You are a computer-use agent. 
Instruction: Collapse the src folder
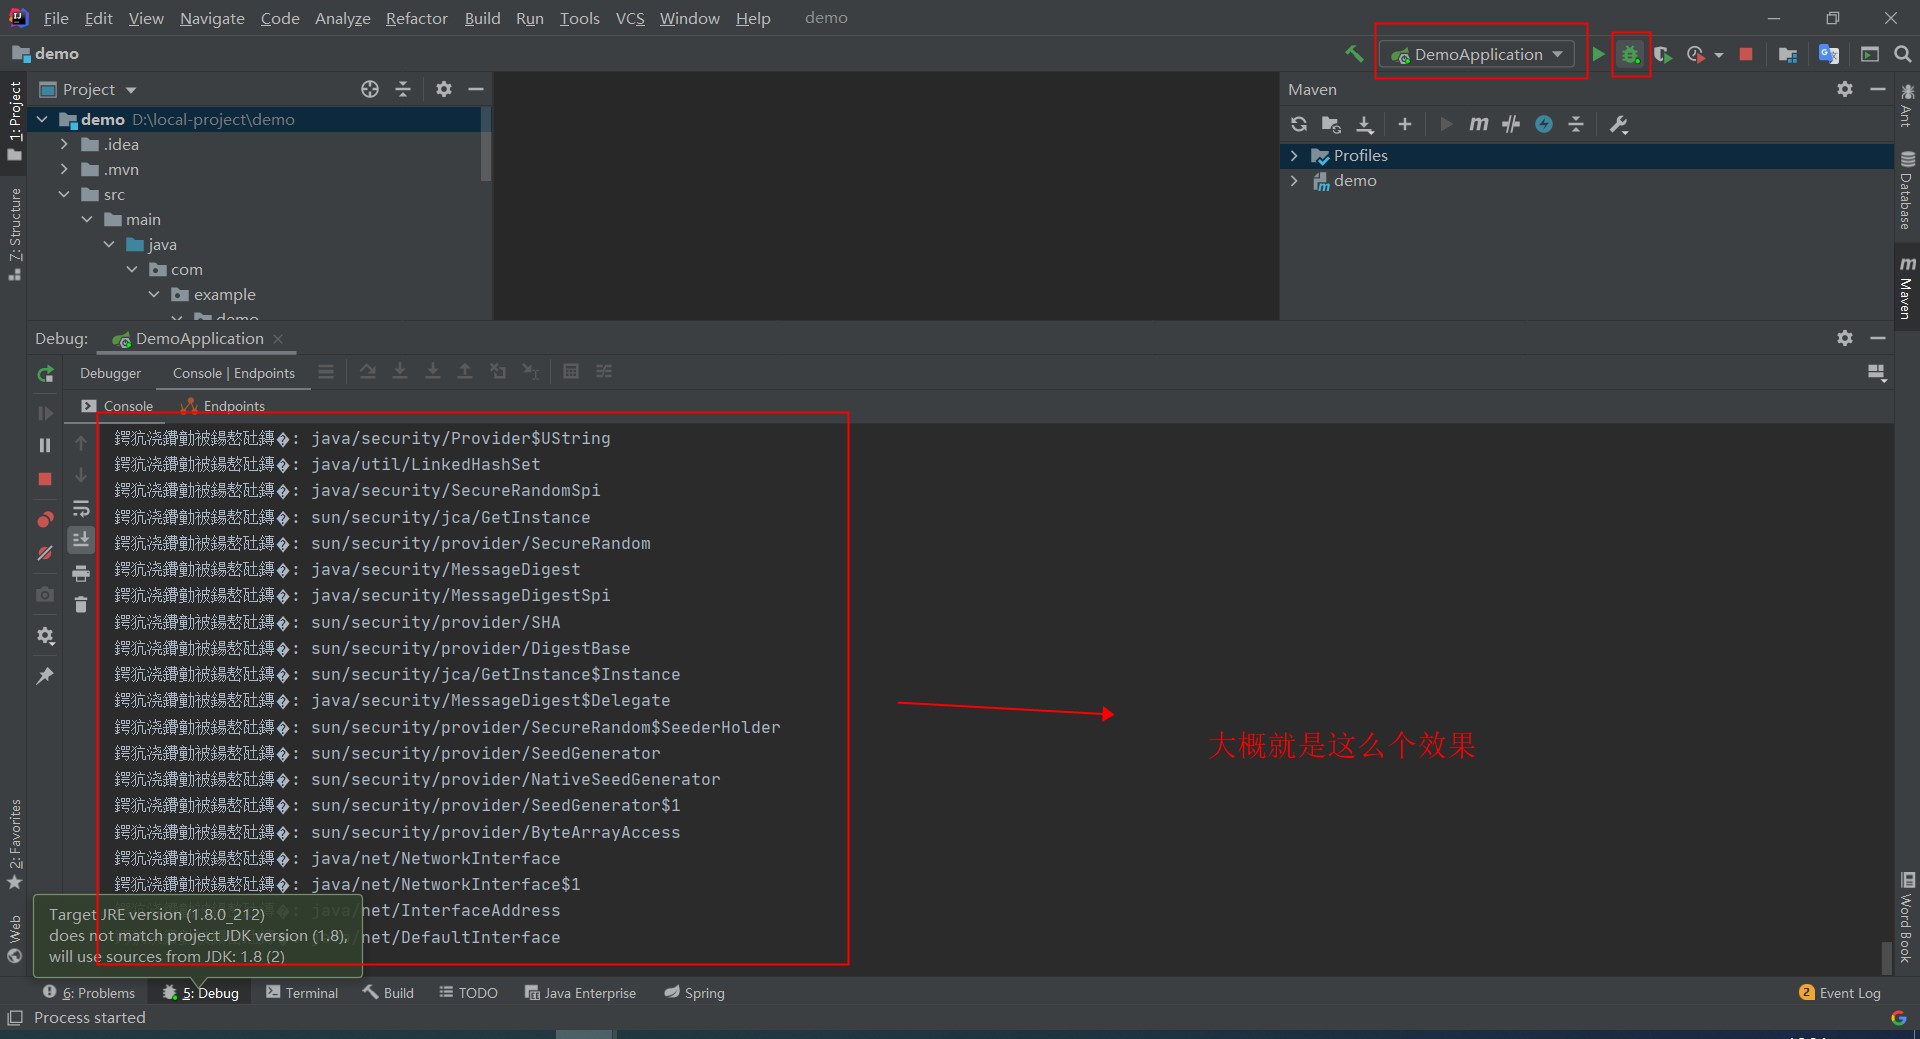click(64, 194)
